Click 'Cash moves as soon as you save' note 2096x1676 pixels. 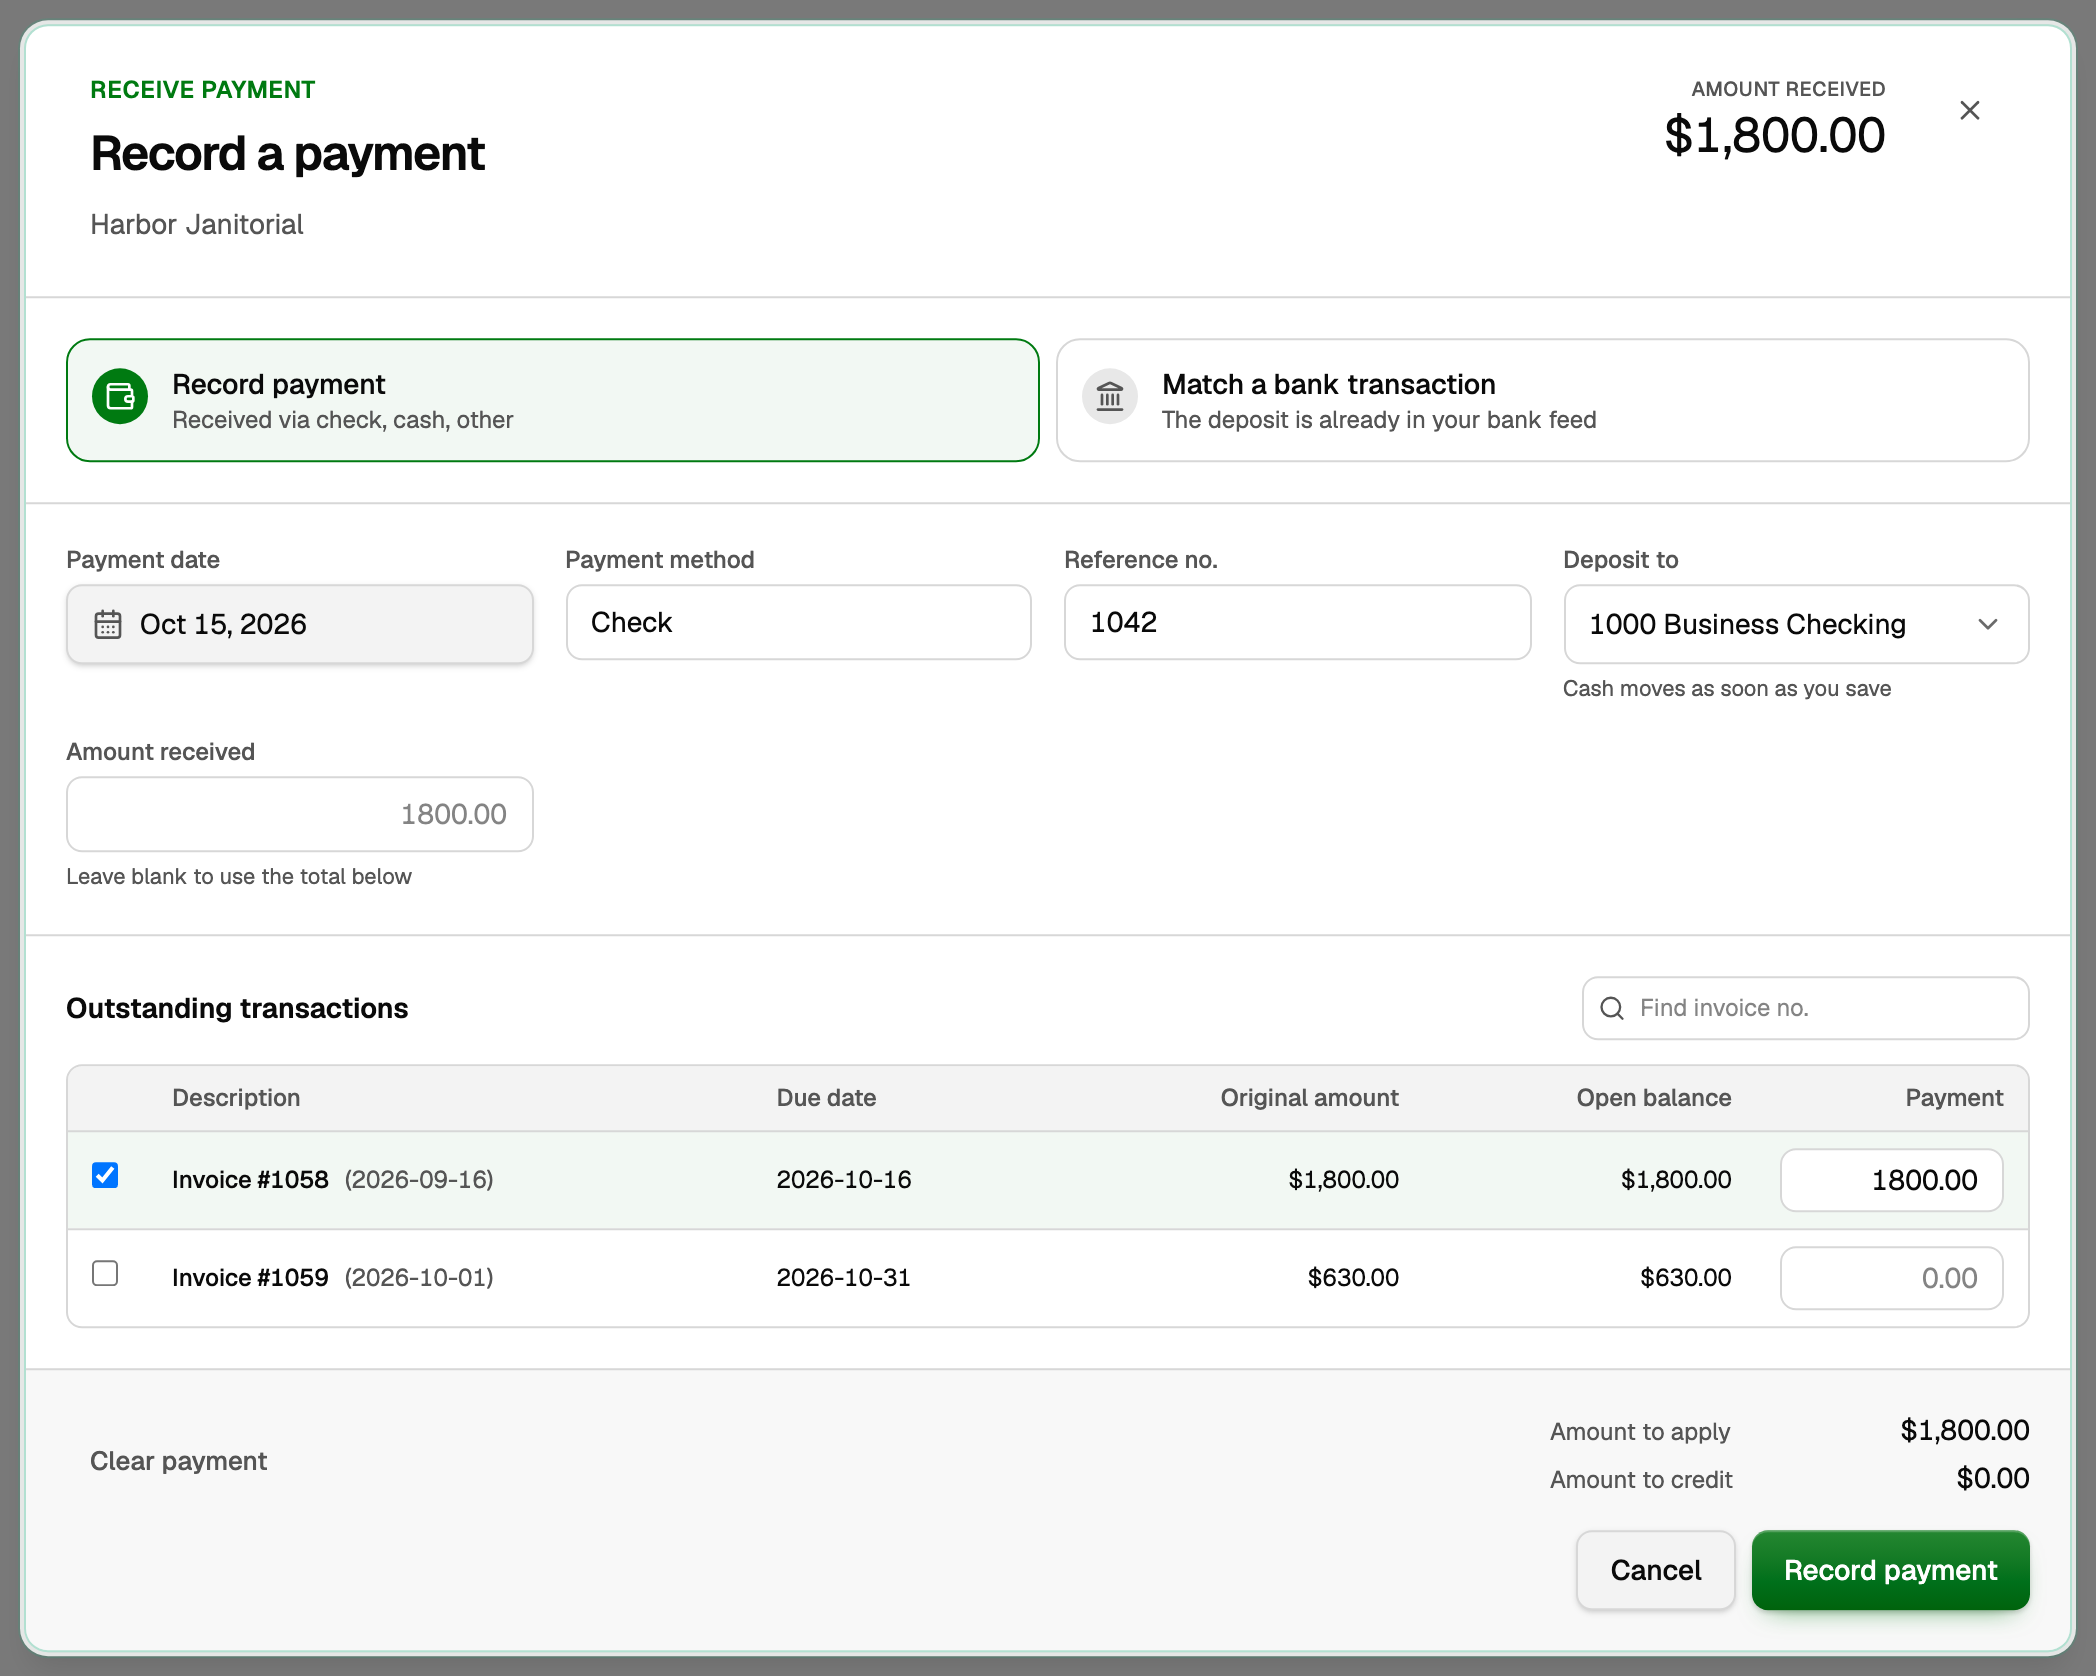point(1727,688)
